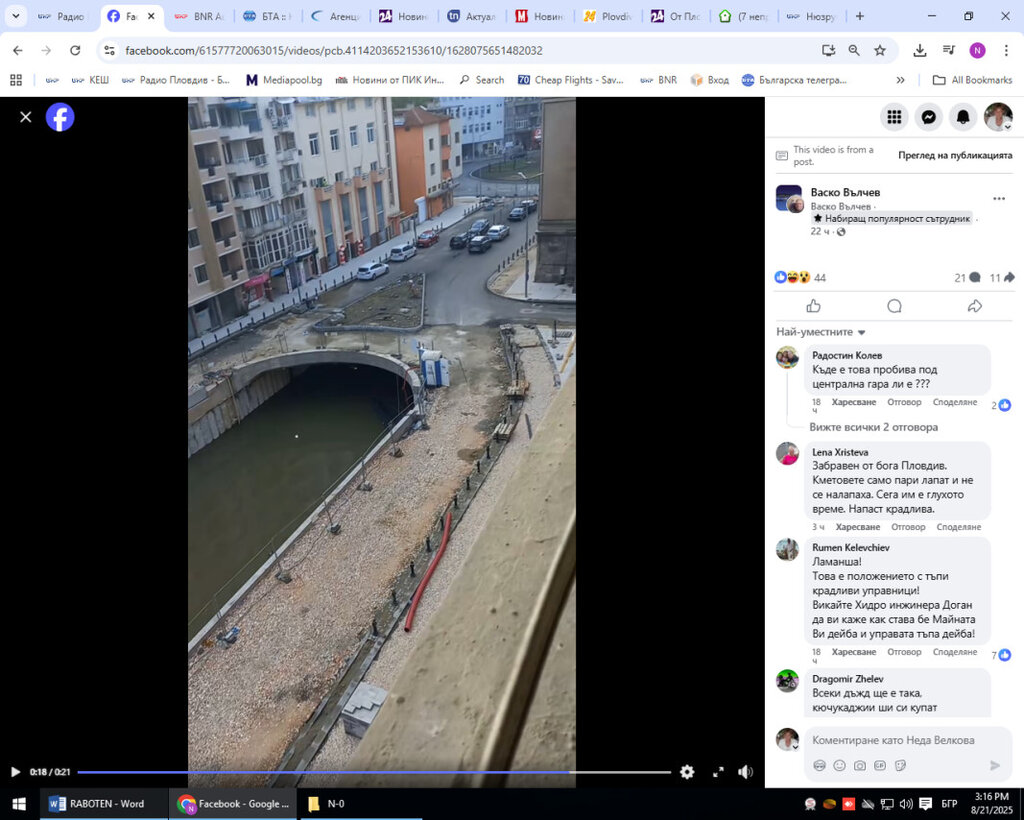The height and width of the screenshot is (820, 1024).
Task: Open browser downloads
Action: click(920, 50)
